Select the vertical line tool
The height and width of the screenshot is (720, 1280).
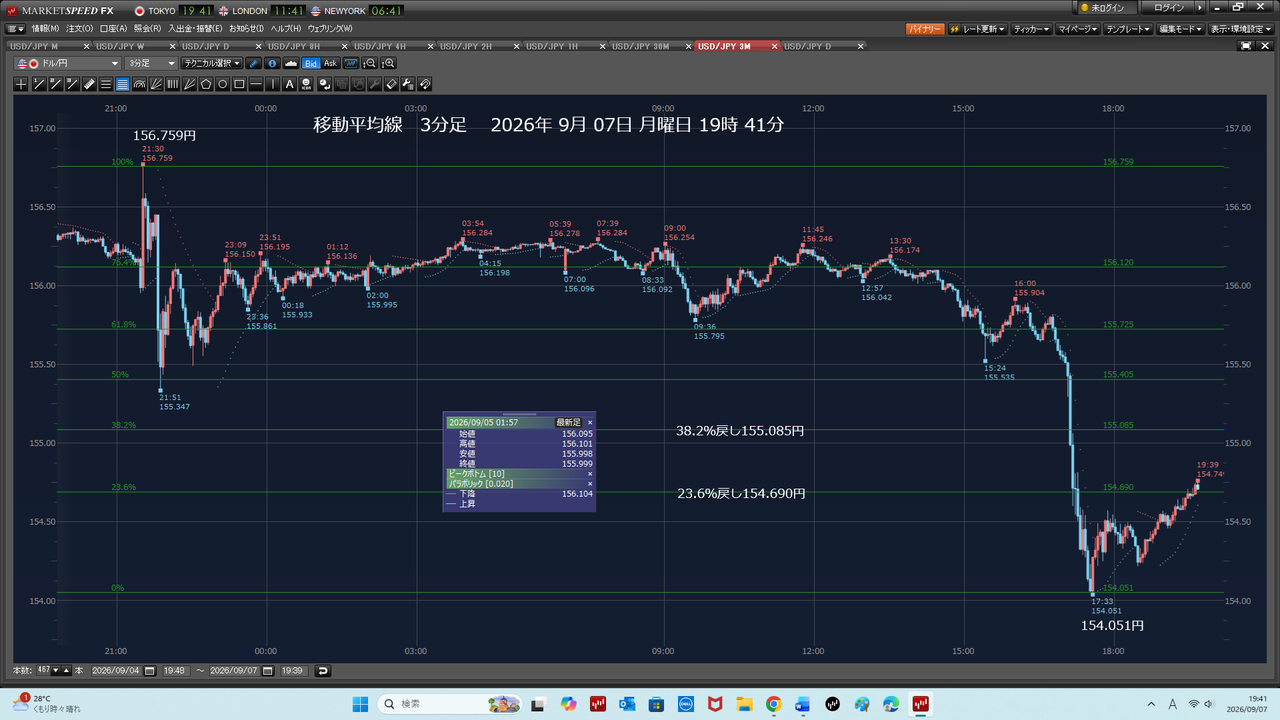tap(273, 84)
